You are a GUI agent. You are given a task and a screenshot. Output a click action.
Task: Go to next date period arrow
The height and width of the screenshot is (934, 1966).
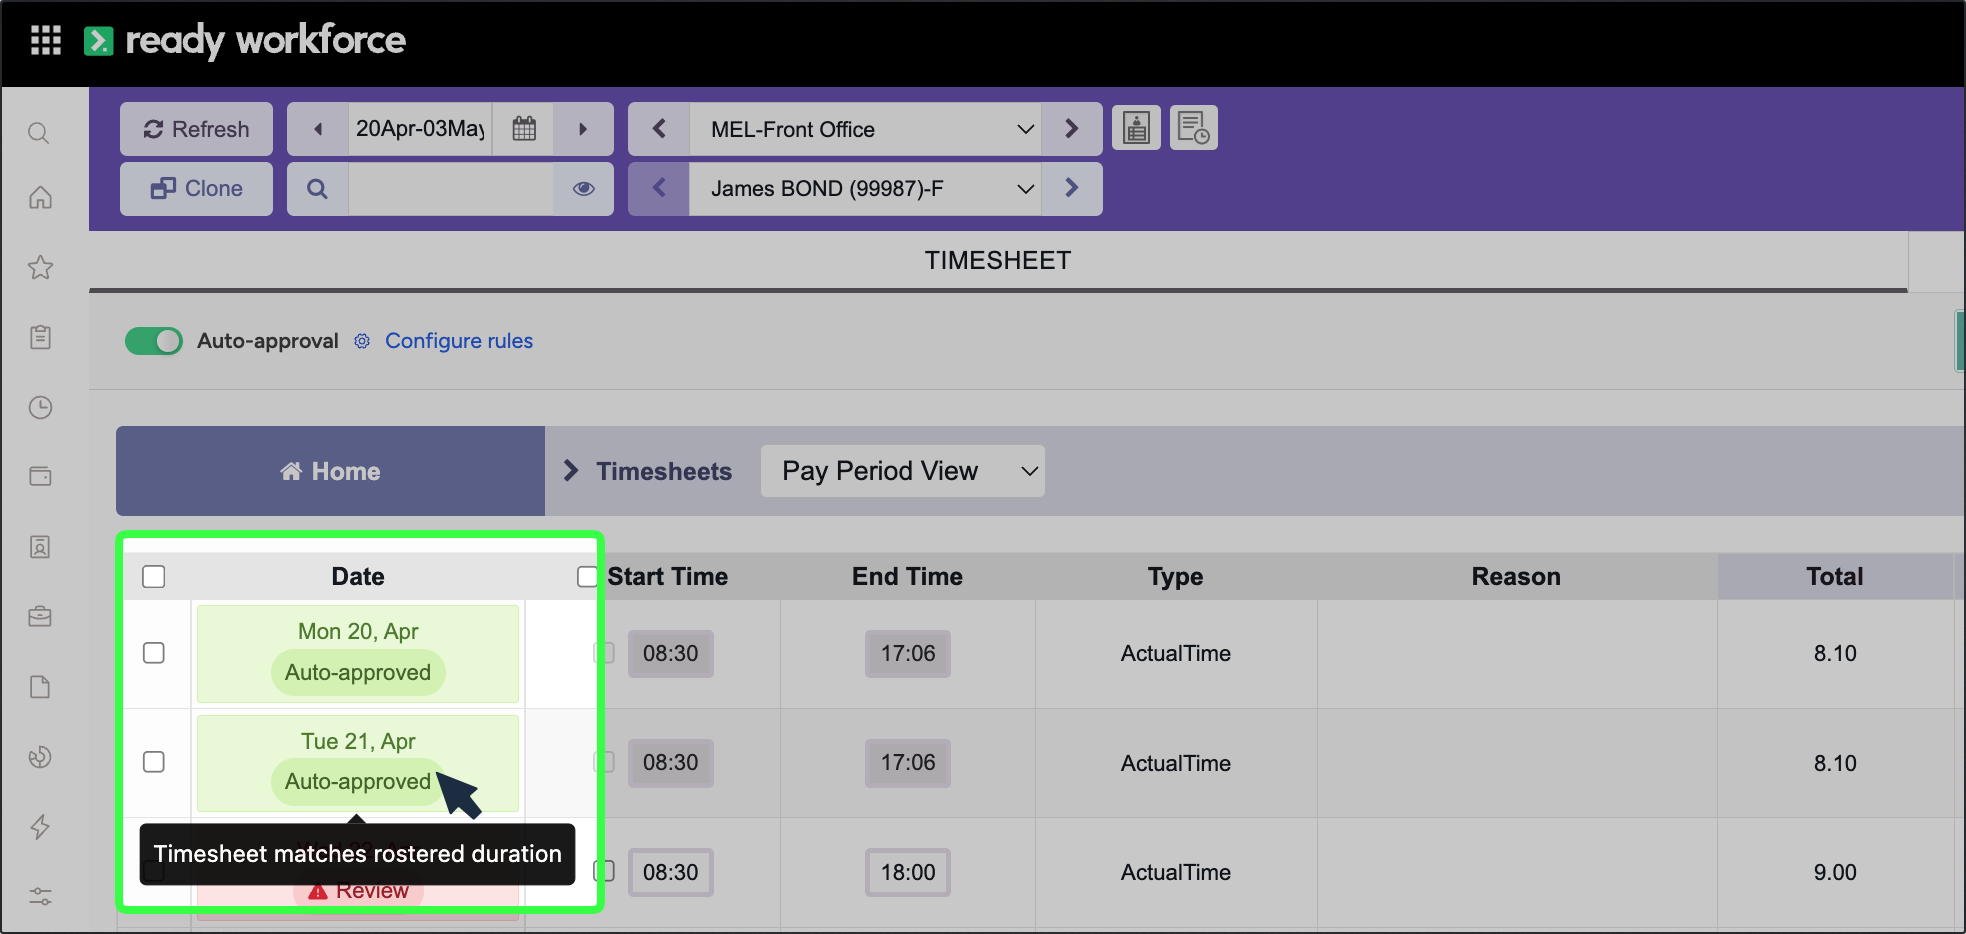click(x=583, y=129)
